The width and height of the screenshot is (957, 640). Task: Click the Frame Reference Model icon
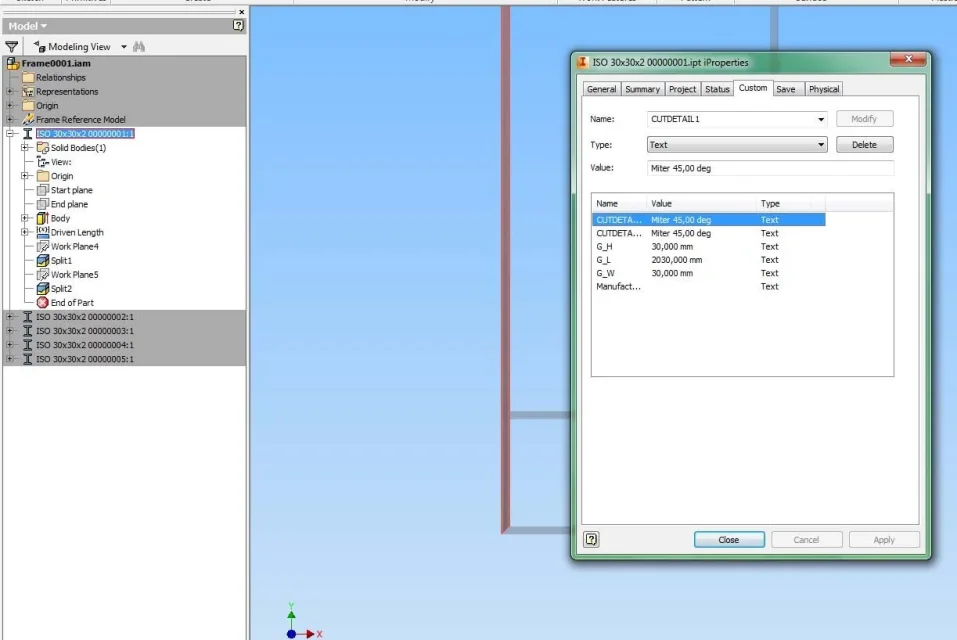coord(28,120)
